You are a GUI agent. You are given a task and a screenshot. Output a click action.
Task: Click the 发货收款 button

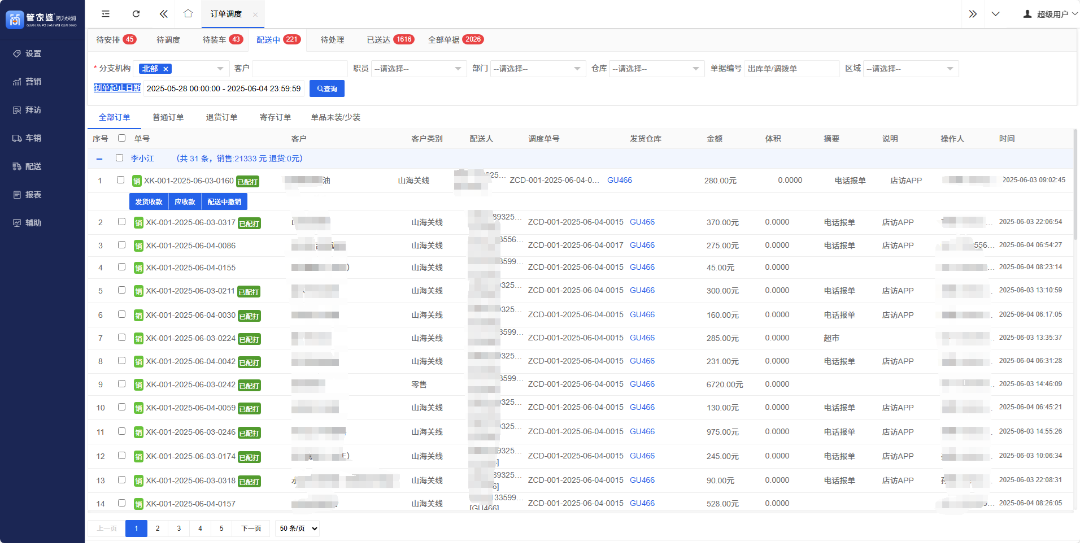149,201
